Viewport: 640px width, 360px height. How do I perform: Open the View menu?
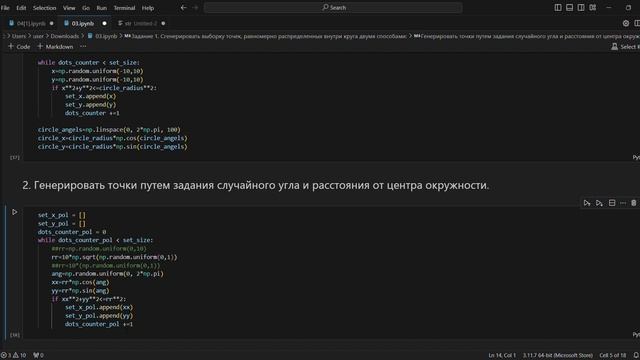(69, 8)
